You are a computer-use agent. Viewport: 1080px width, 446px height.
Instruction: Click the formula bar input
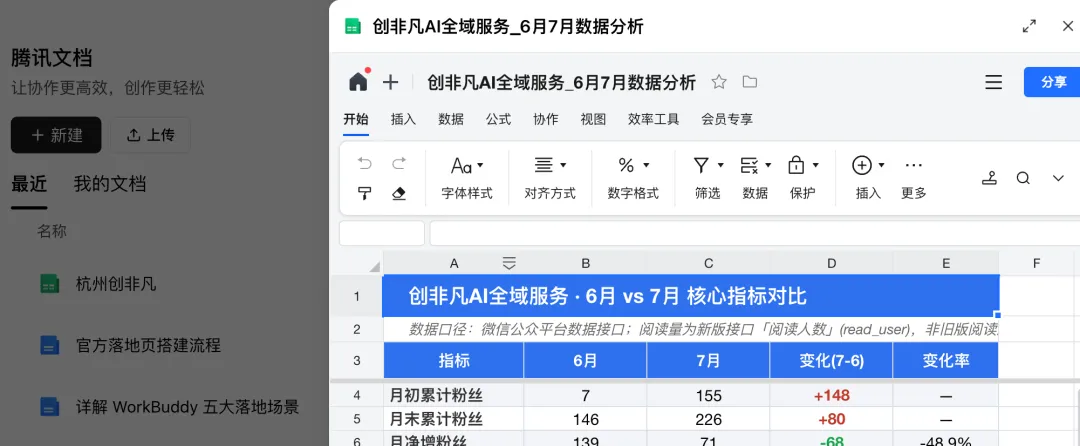point(754,234)
